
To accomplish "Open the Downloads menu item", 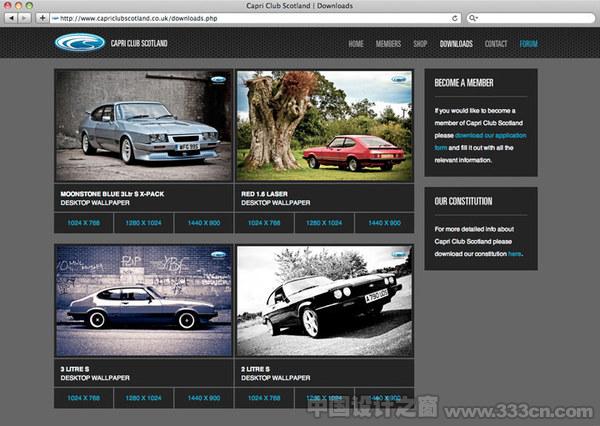I will tap(456, 44).
